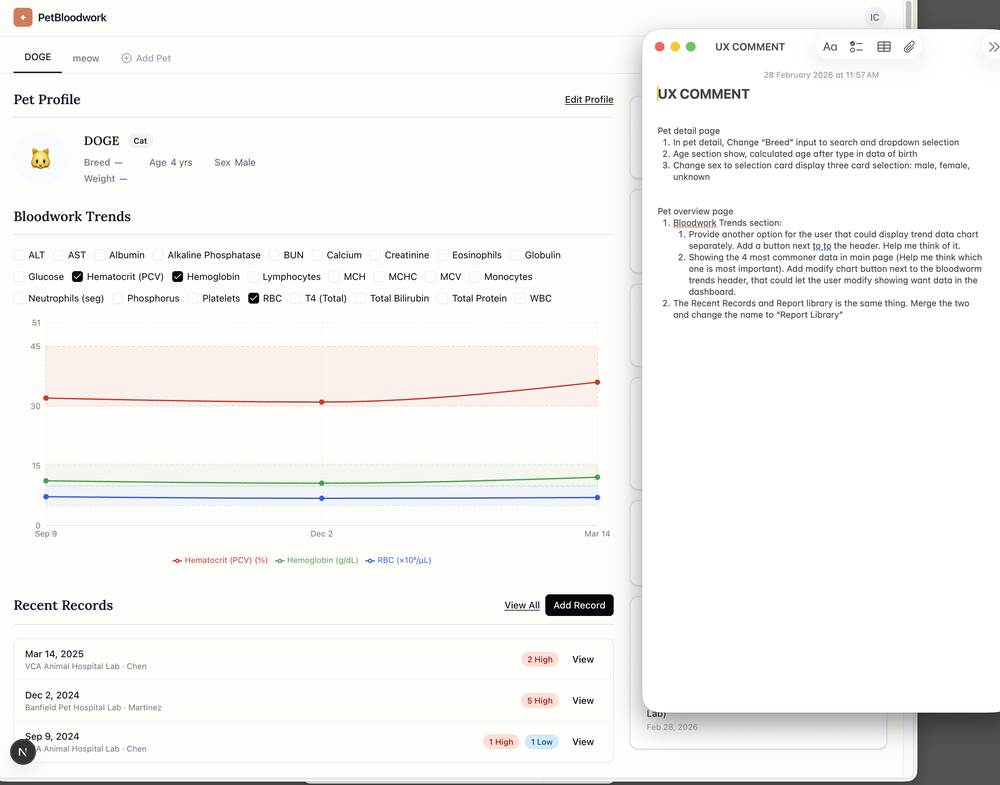Enable the AST checkbox

(x=59, y=255)
